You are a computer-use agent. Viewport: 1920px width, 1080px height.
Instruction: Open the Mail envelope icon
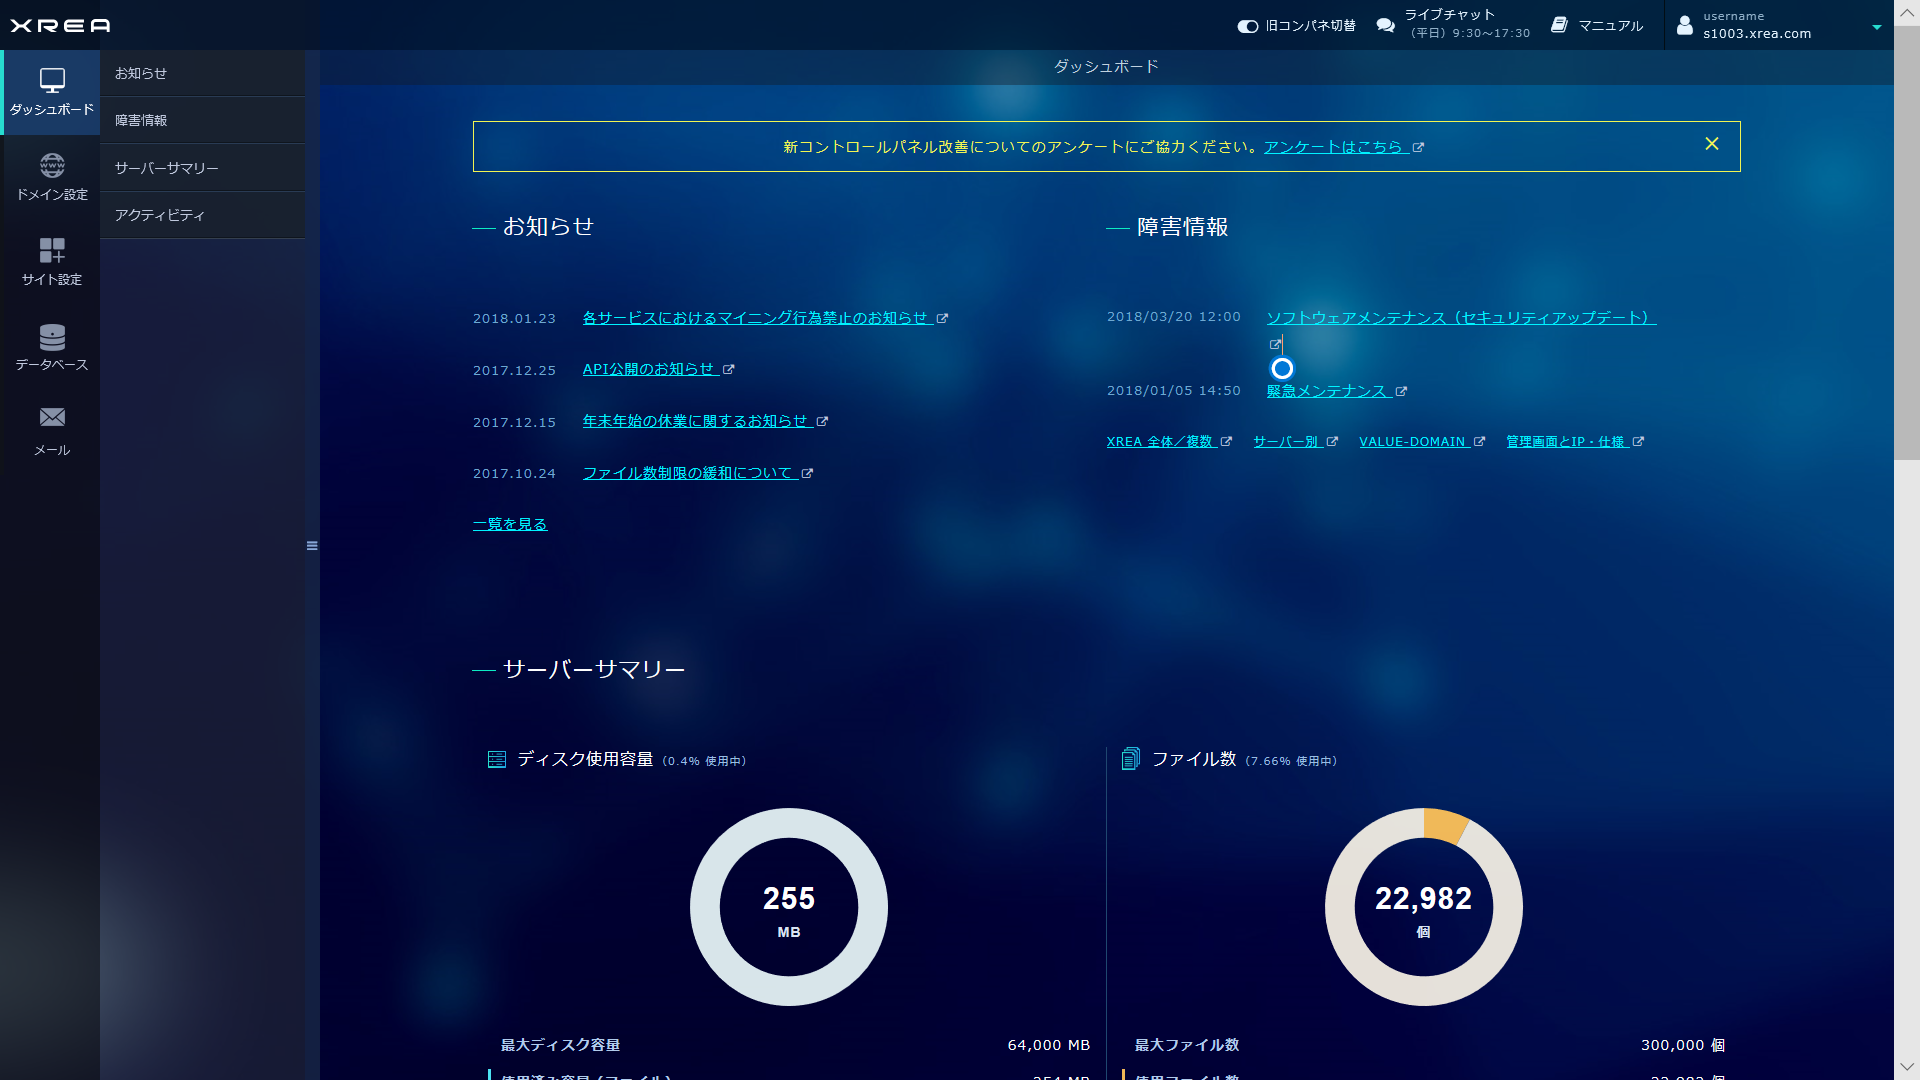[x=52, y=417]
